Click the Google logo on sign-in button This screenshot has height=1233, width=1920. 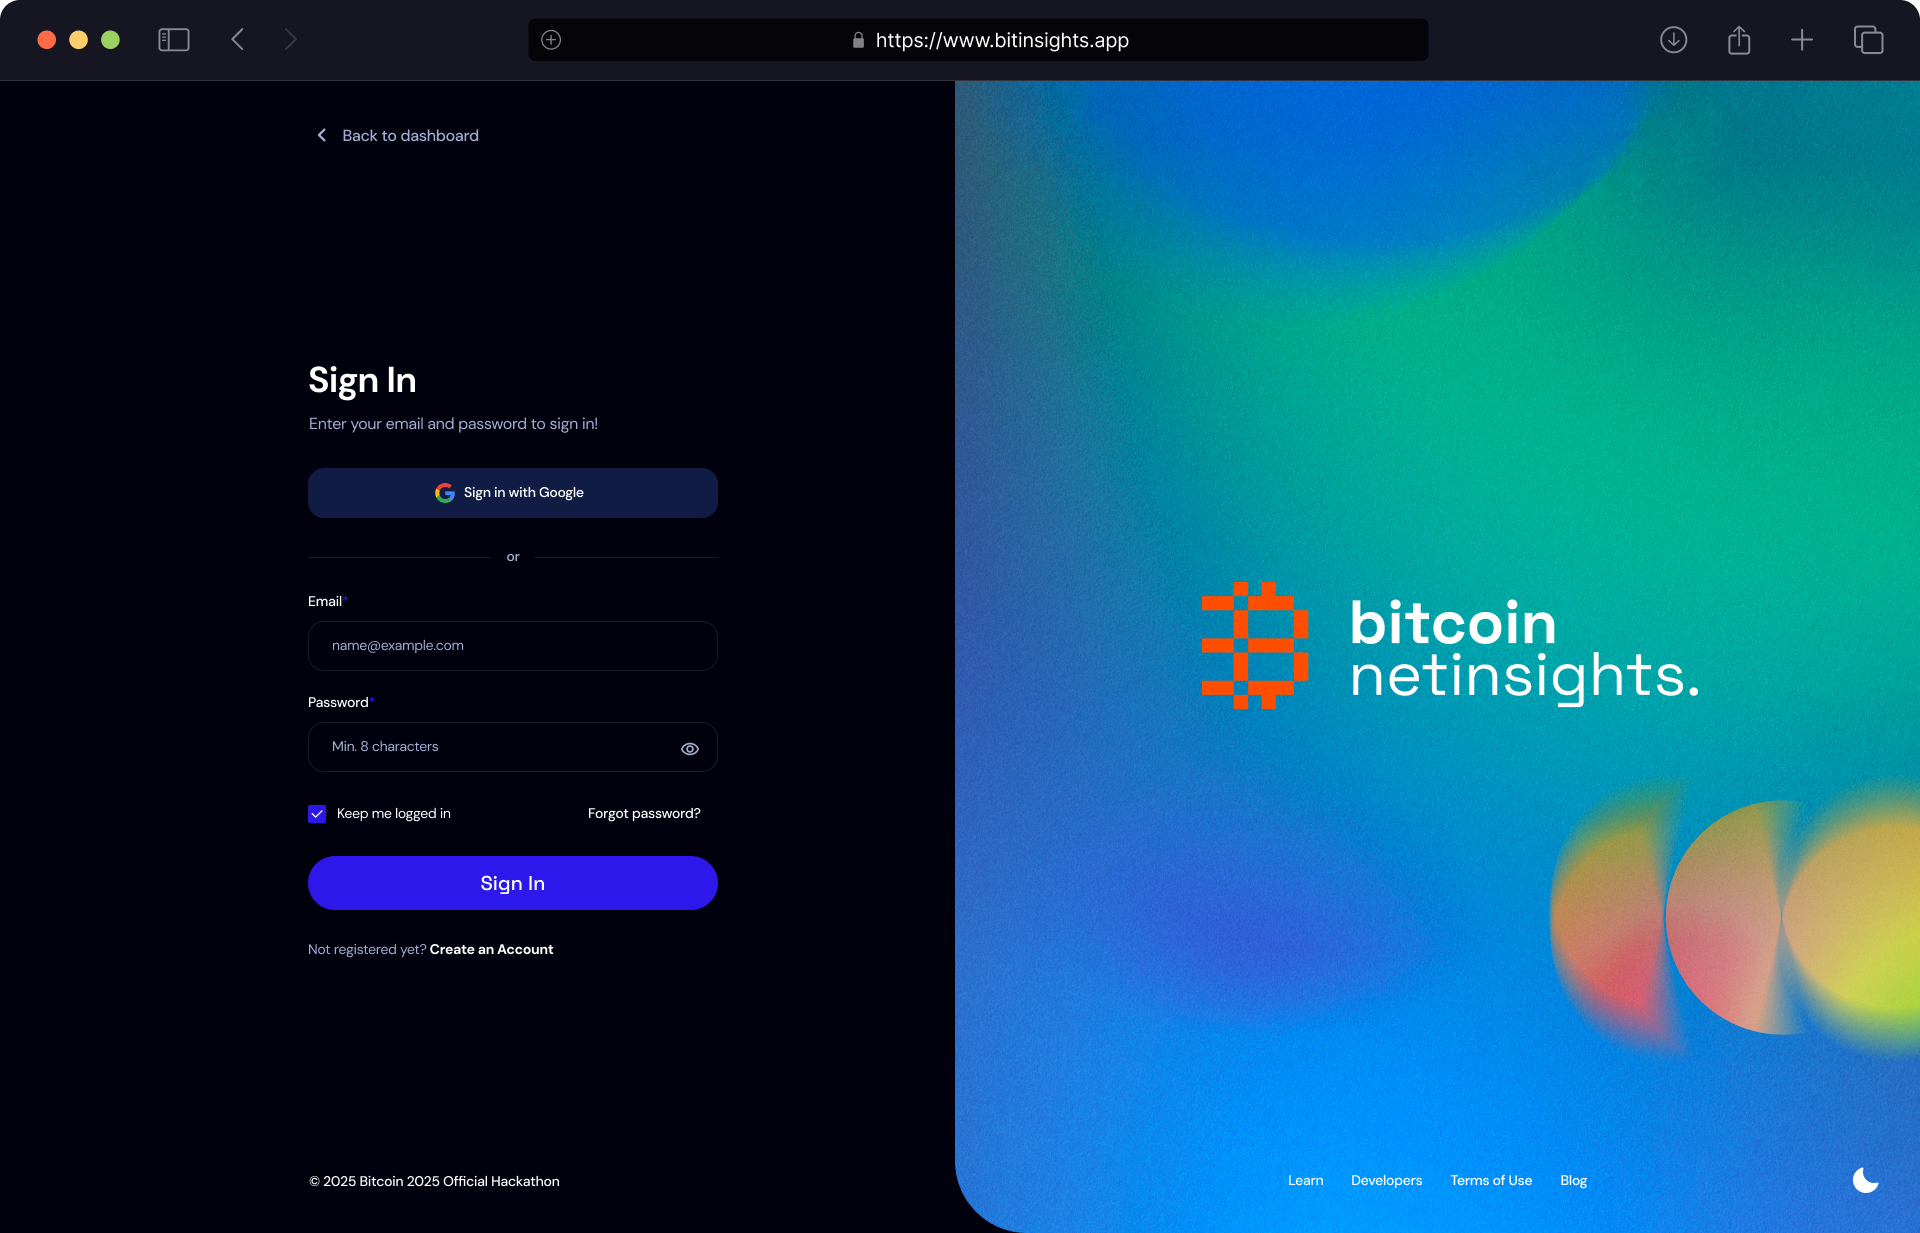(445, 493)
